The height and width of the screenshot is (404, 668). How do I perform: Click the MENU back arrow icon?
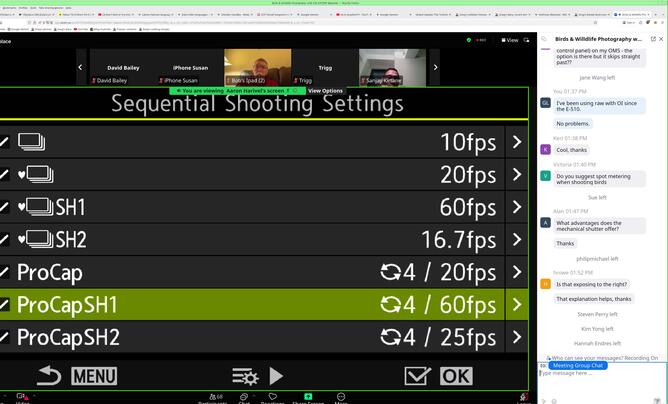[50, 376]
